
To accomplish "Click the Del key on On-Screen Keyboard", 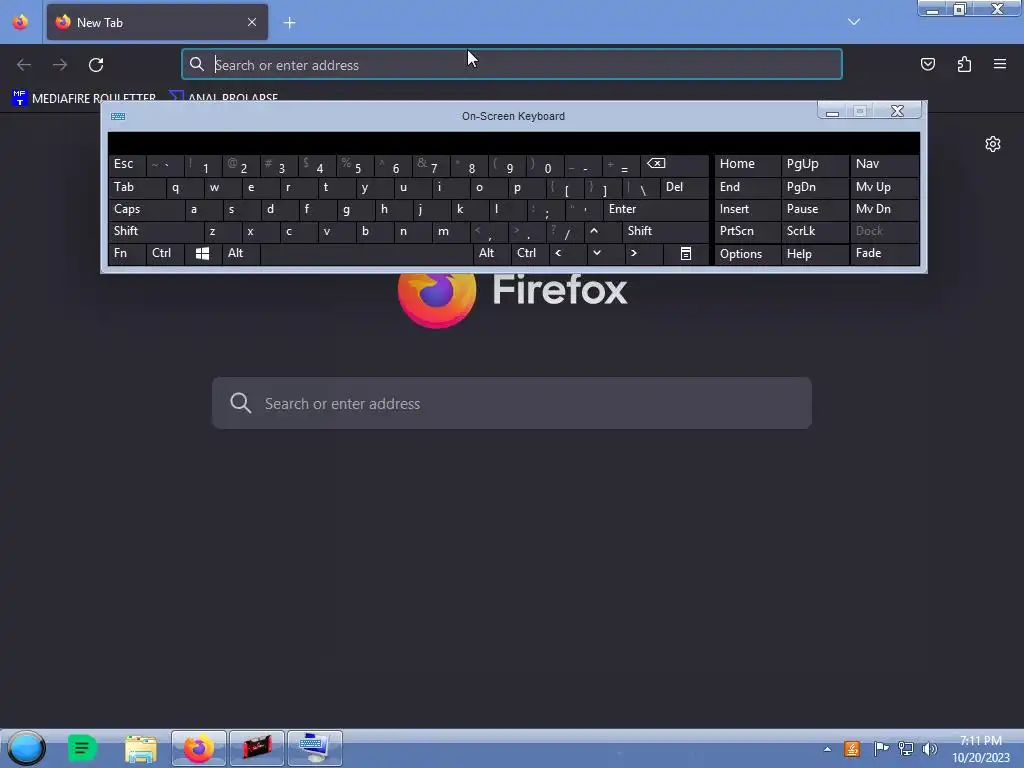I will 684,187.
